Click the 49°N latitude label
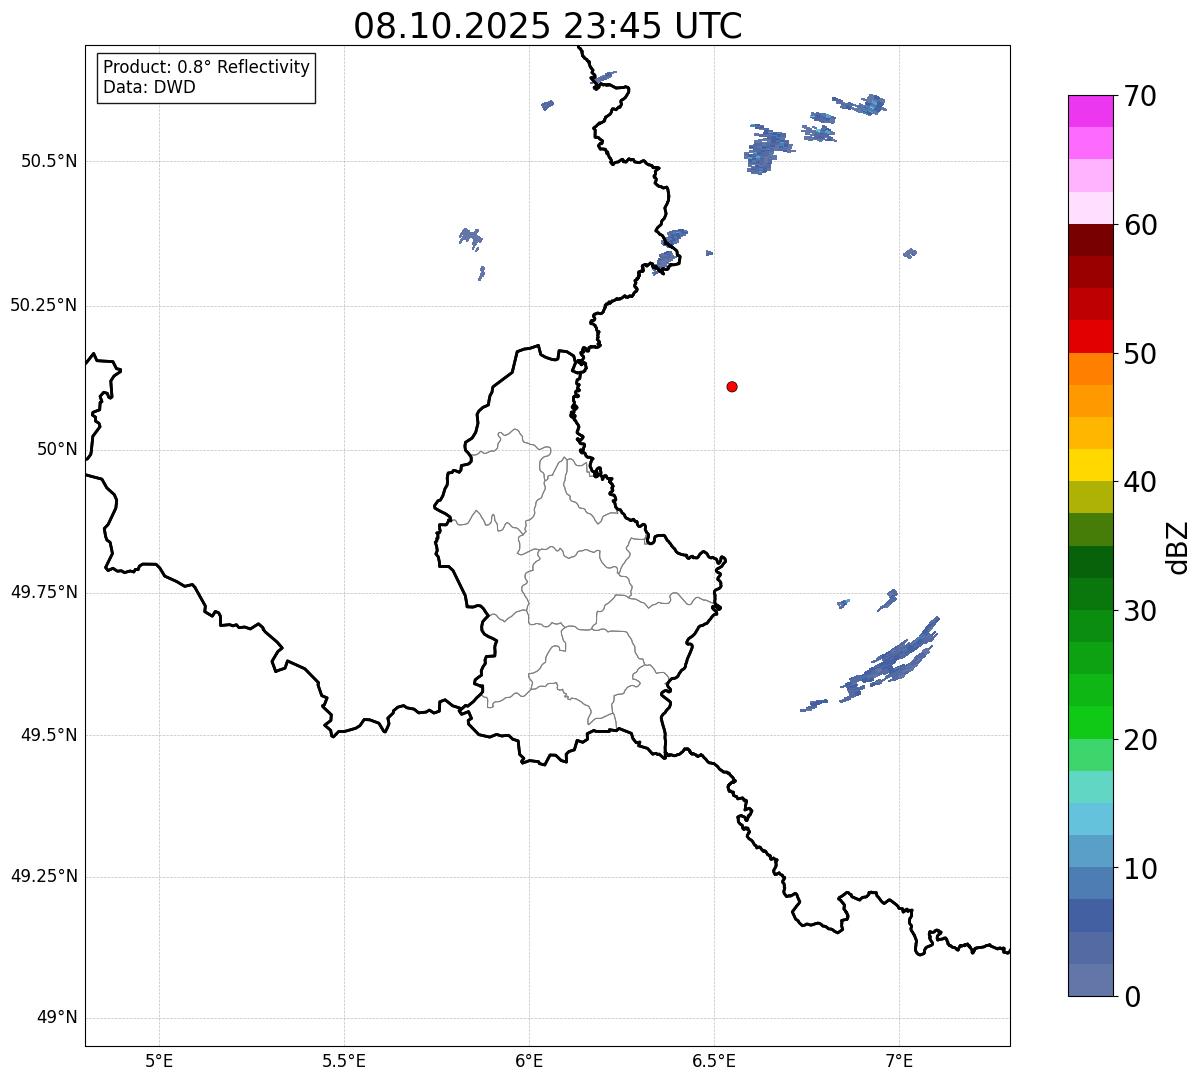 (x=57, y=1019)
